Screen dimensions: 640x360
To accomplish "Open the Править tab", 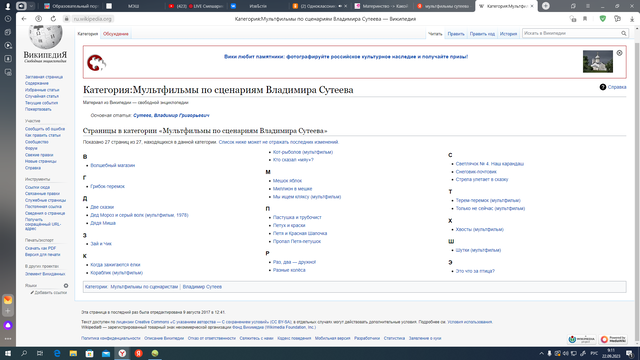I will [456, 34].
